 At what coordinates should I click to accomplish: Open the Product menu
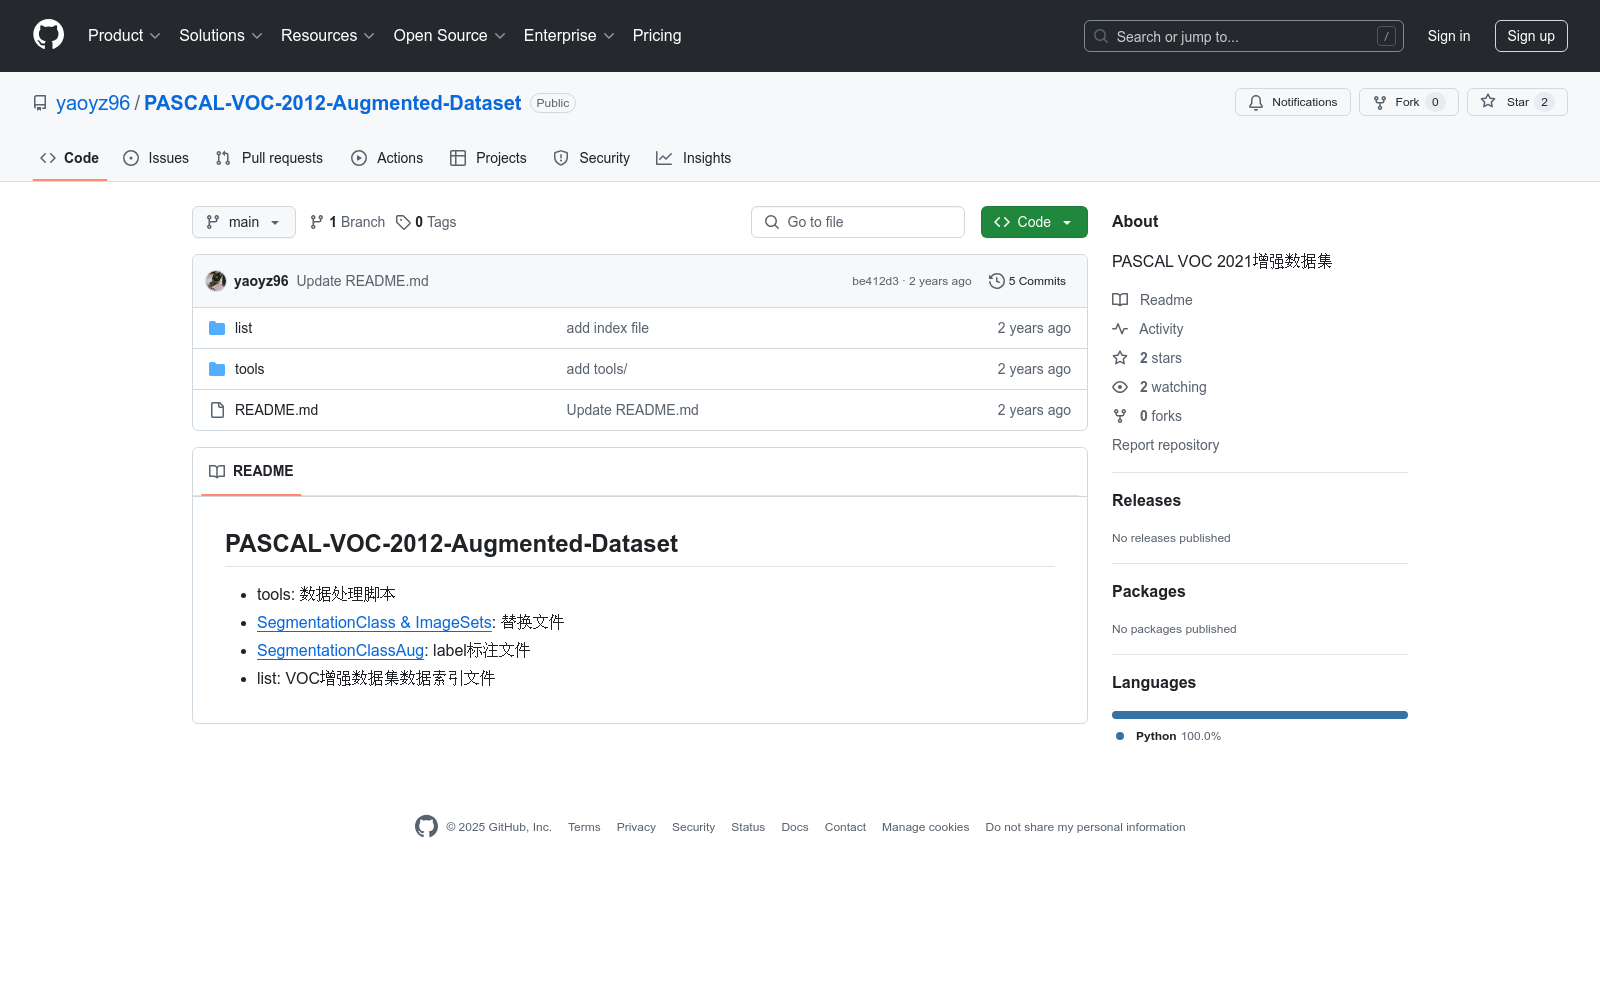(124, 35)
